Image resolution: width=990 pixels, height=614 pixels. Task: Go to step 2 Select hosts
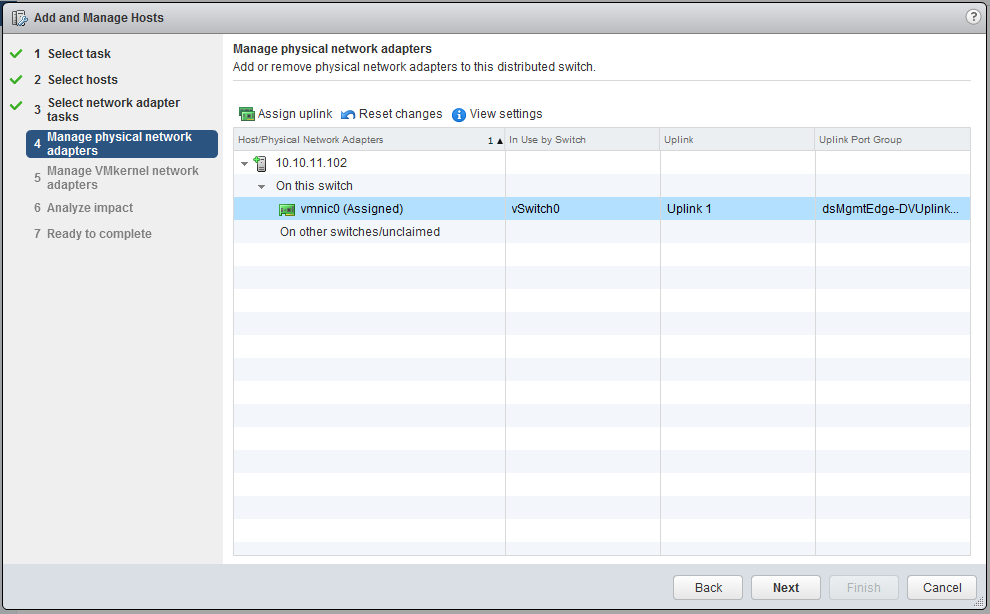click(x=82, y=80)
